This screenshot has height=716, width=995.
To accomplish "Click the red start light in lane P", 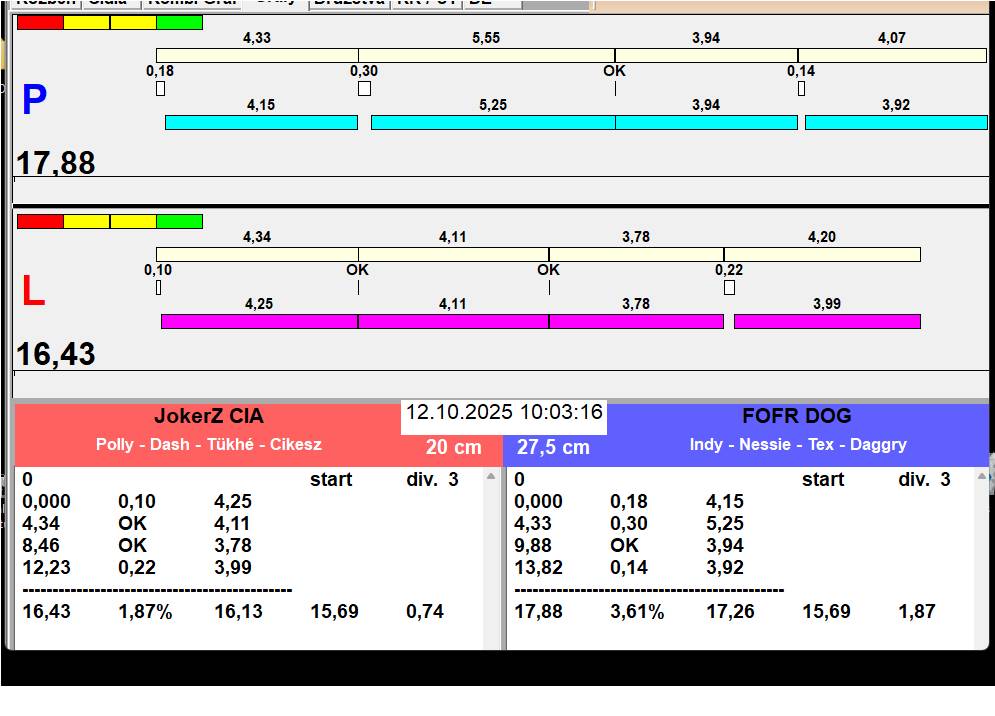I will (x=40, y=22).
